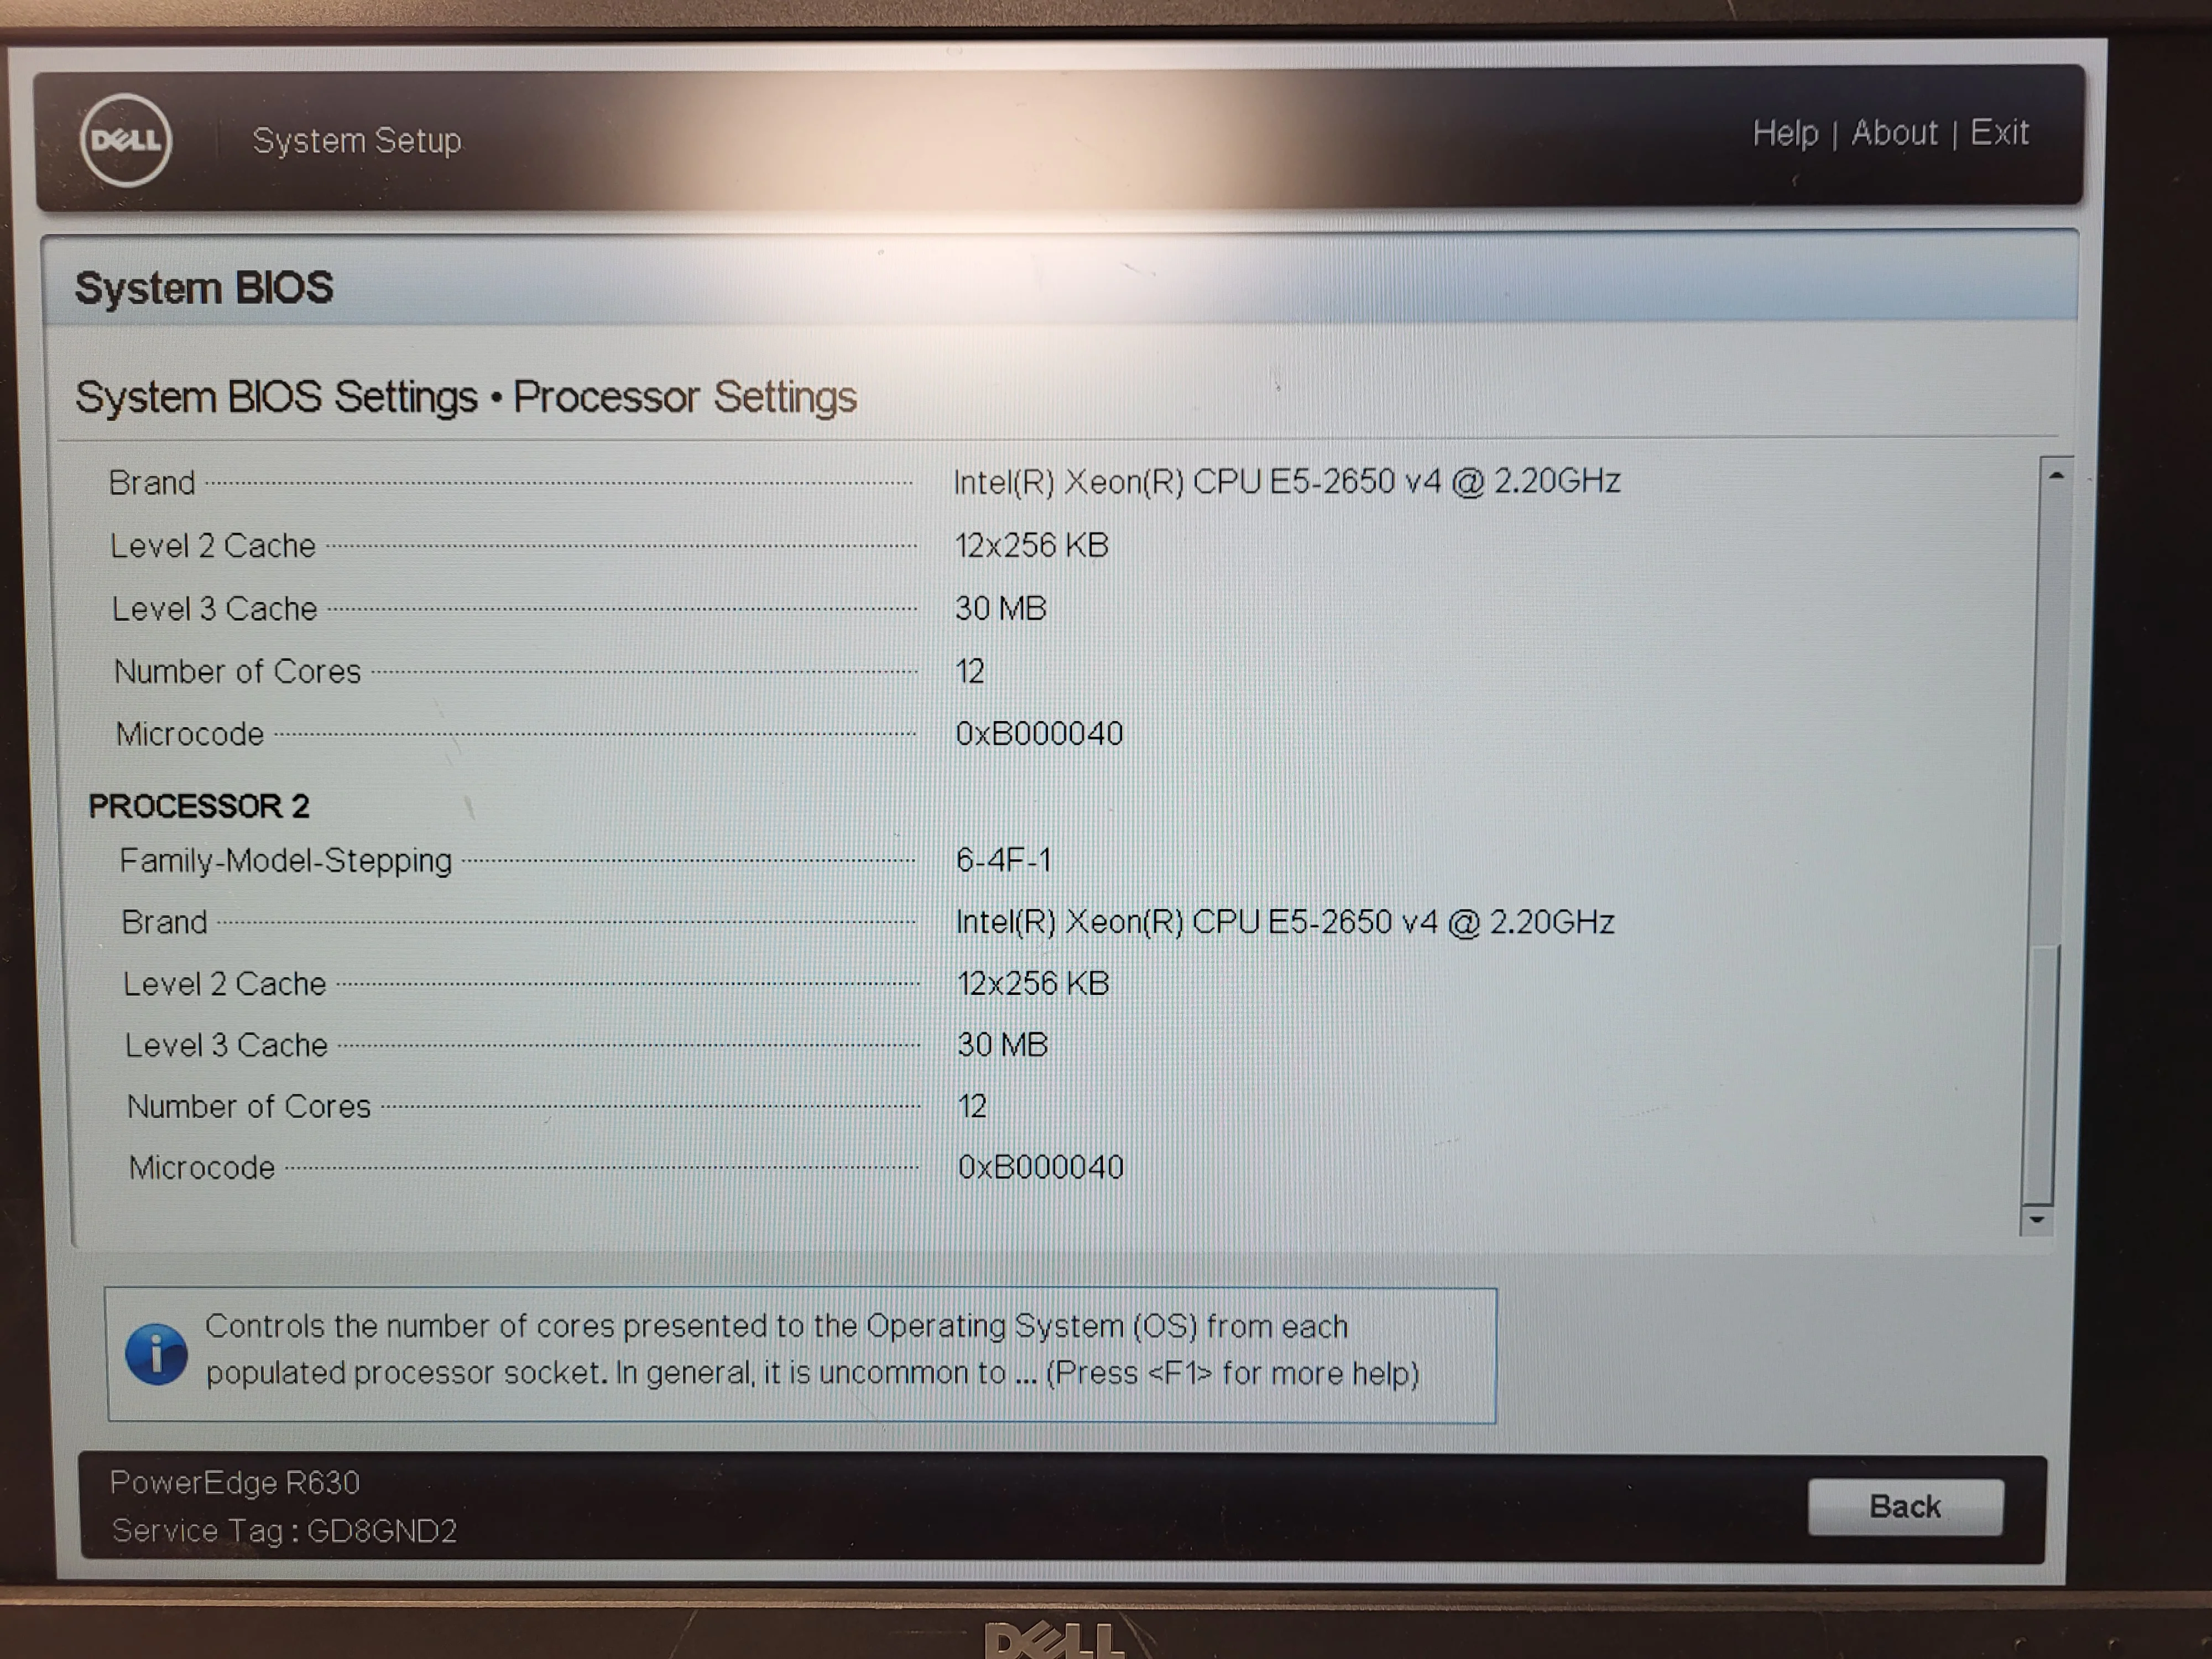
Task: Select Microcode label above PROCESSOR 2 heading
Action: [190, 734]
